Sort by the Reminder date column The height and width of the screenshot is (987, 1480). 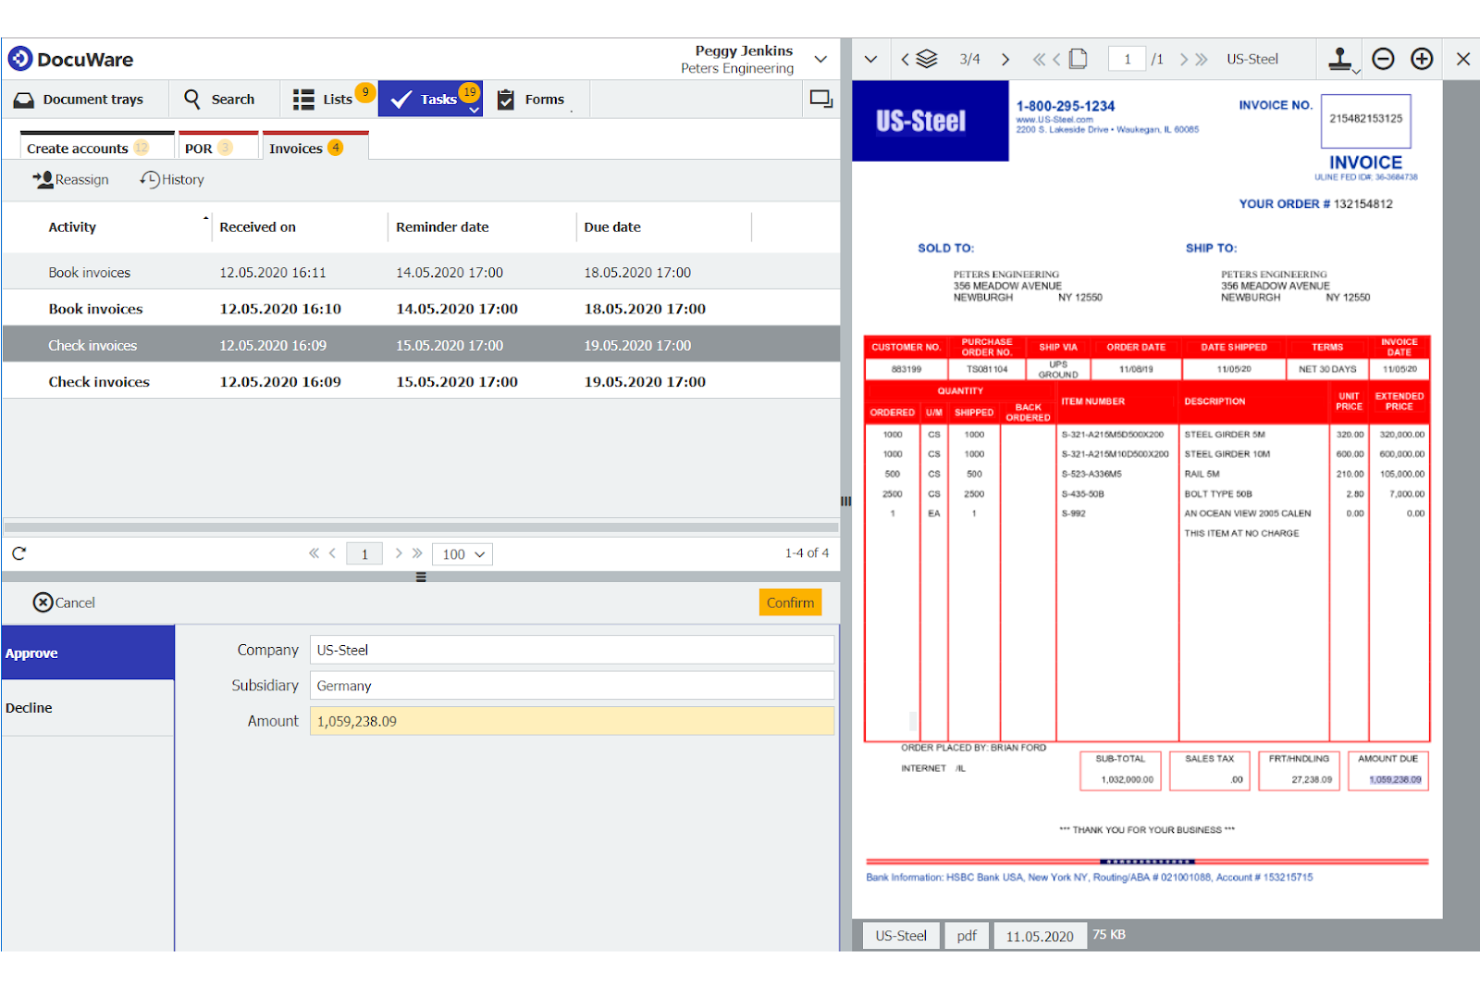[442, 227]
